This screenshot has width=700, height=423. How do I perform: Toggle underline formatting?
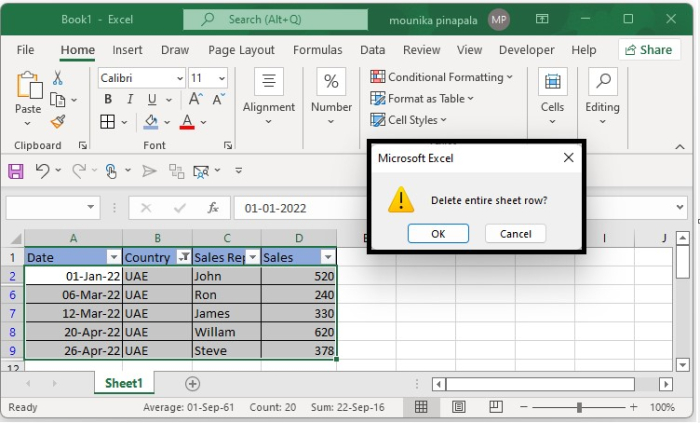pyautogui.click(x=152, y=99)
